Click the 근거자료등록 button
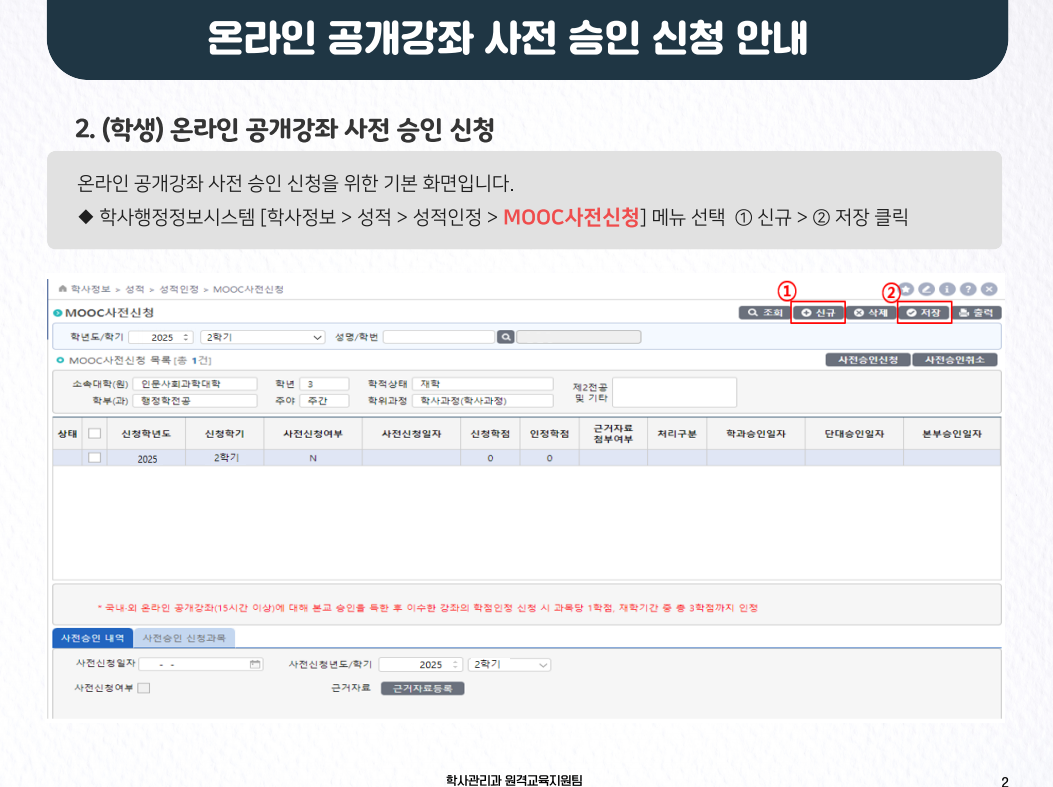The image size is (1053, 787). pyautogui.click(x=422, y=688)
